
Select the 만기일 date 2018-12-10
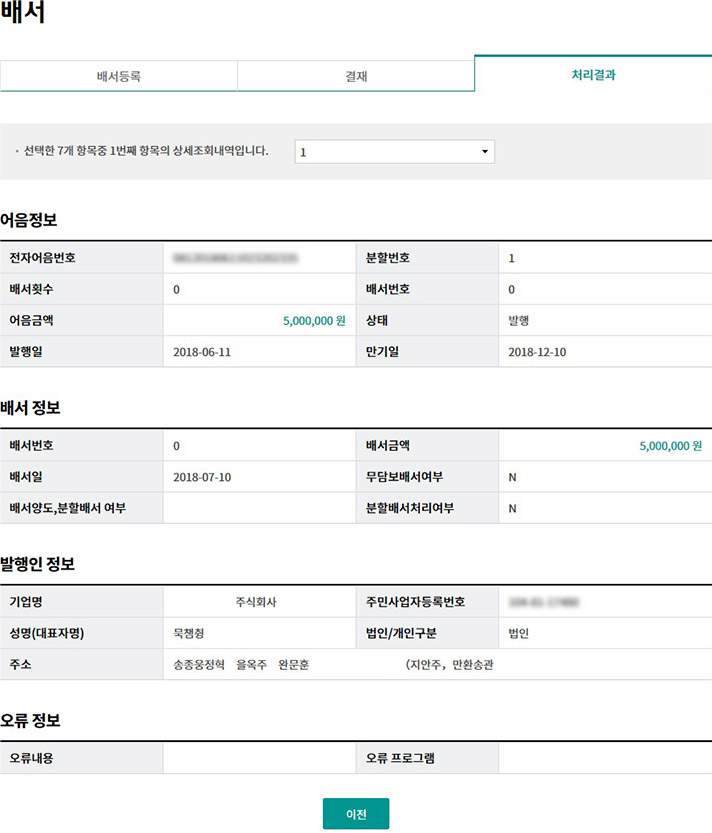537,352
